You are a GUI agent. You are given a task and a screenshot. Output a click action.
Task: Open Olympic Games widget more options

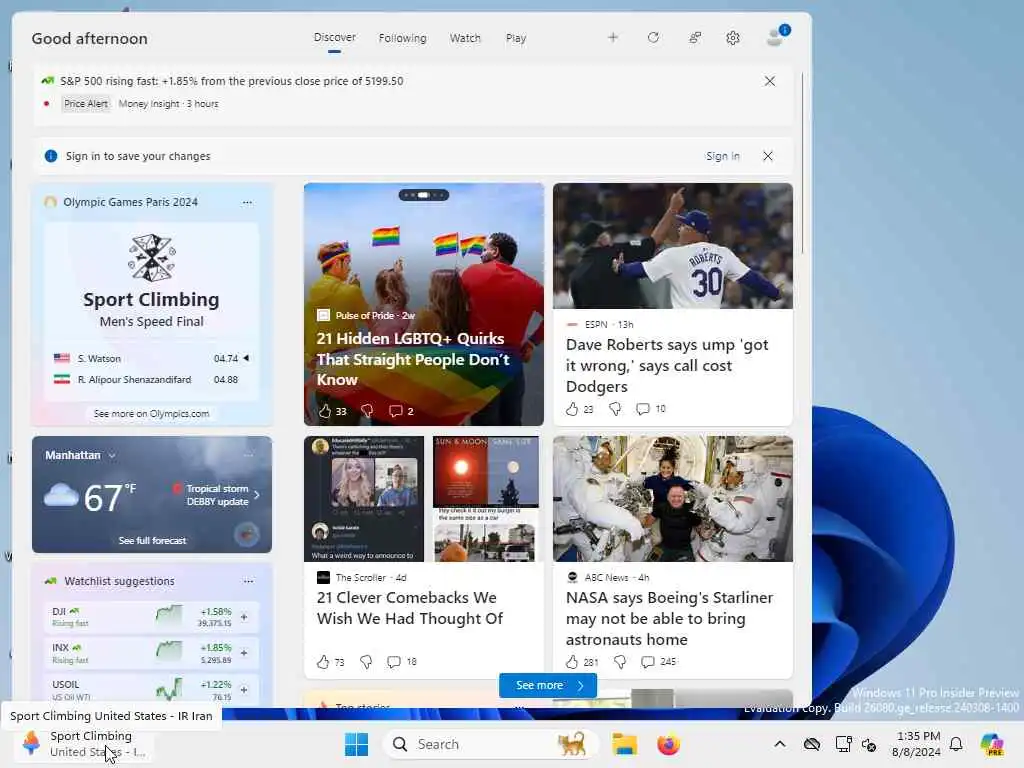pyautogui.click(x=247, y=202)
